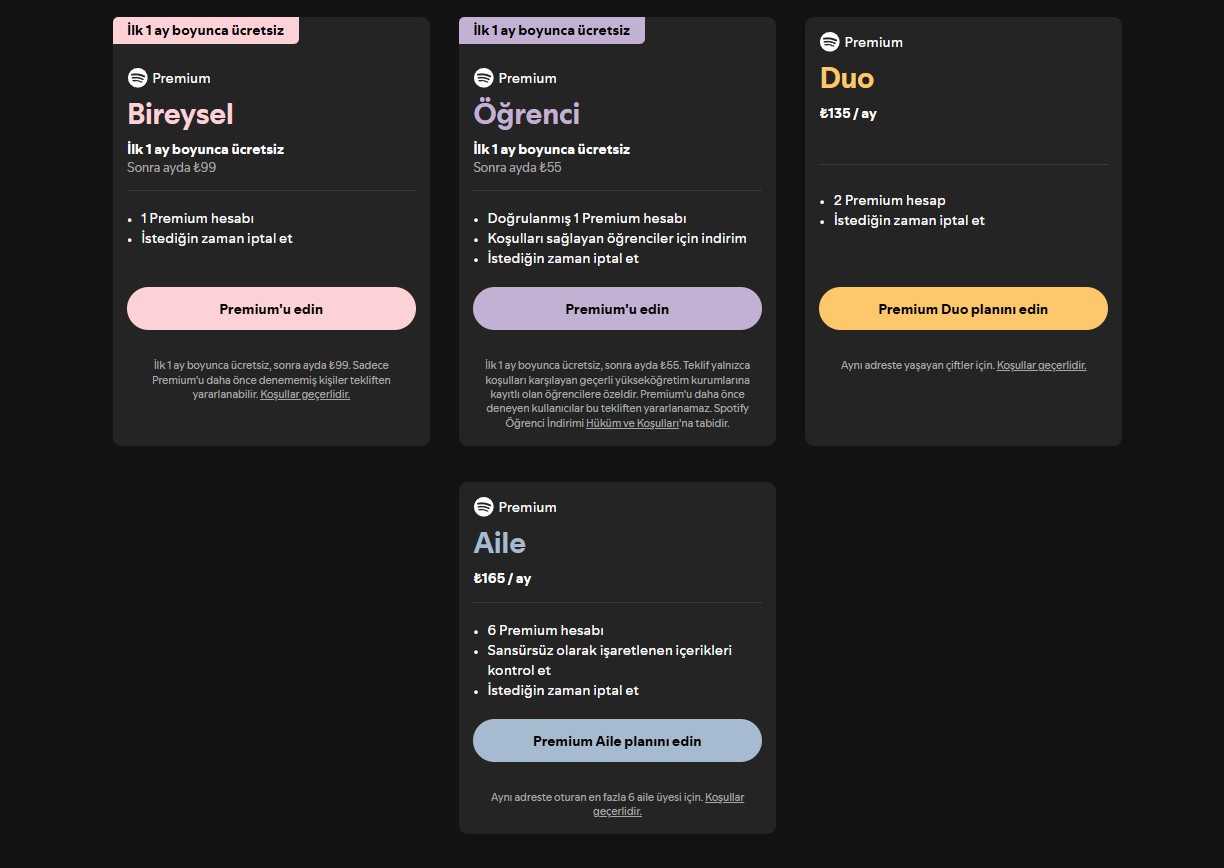Click "Premium Duo planını edin" button
Screen dimensions: 1224x868
(963, 309)
